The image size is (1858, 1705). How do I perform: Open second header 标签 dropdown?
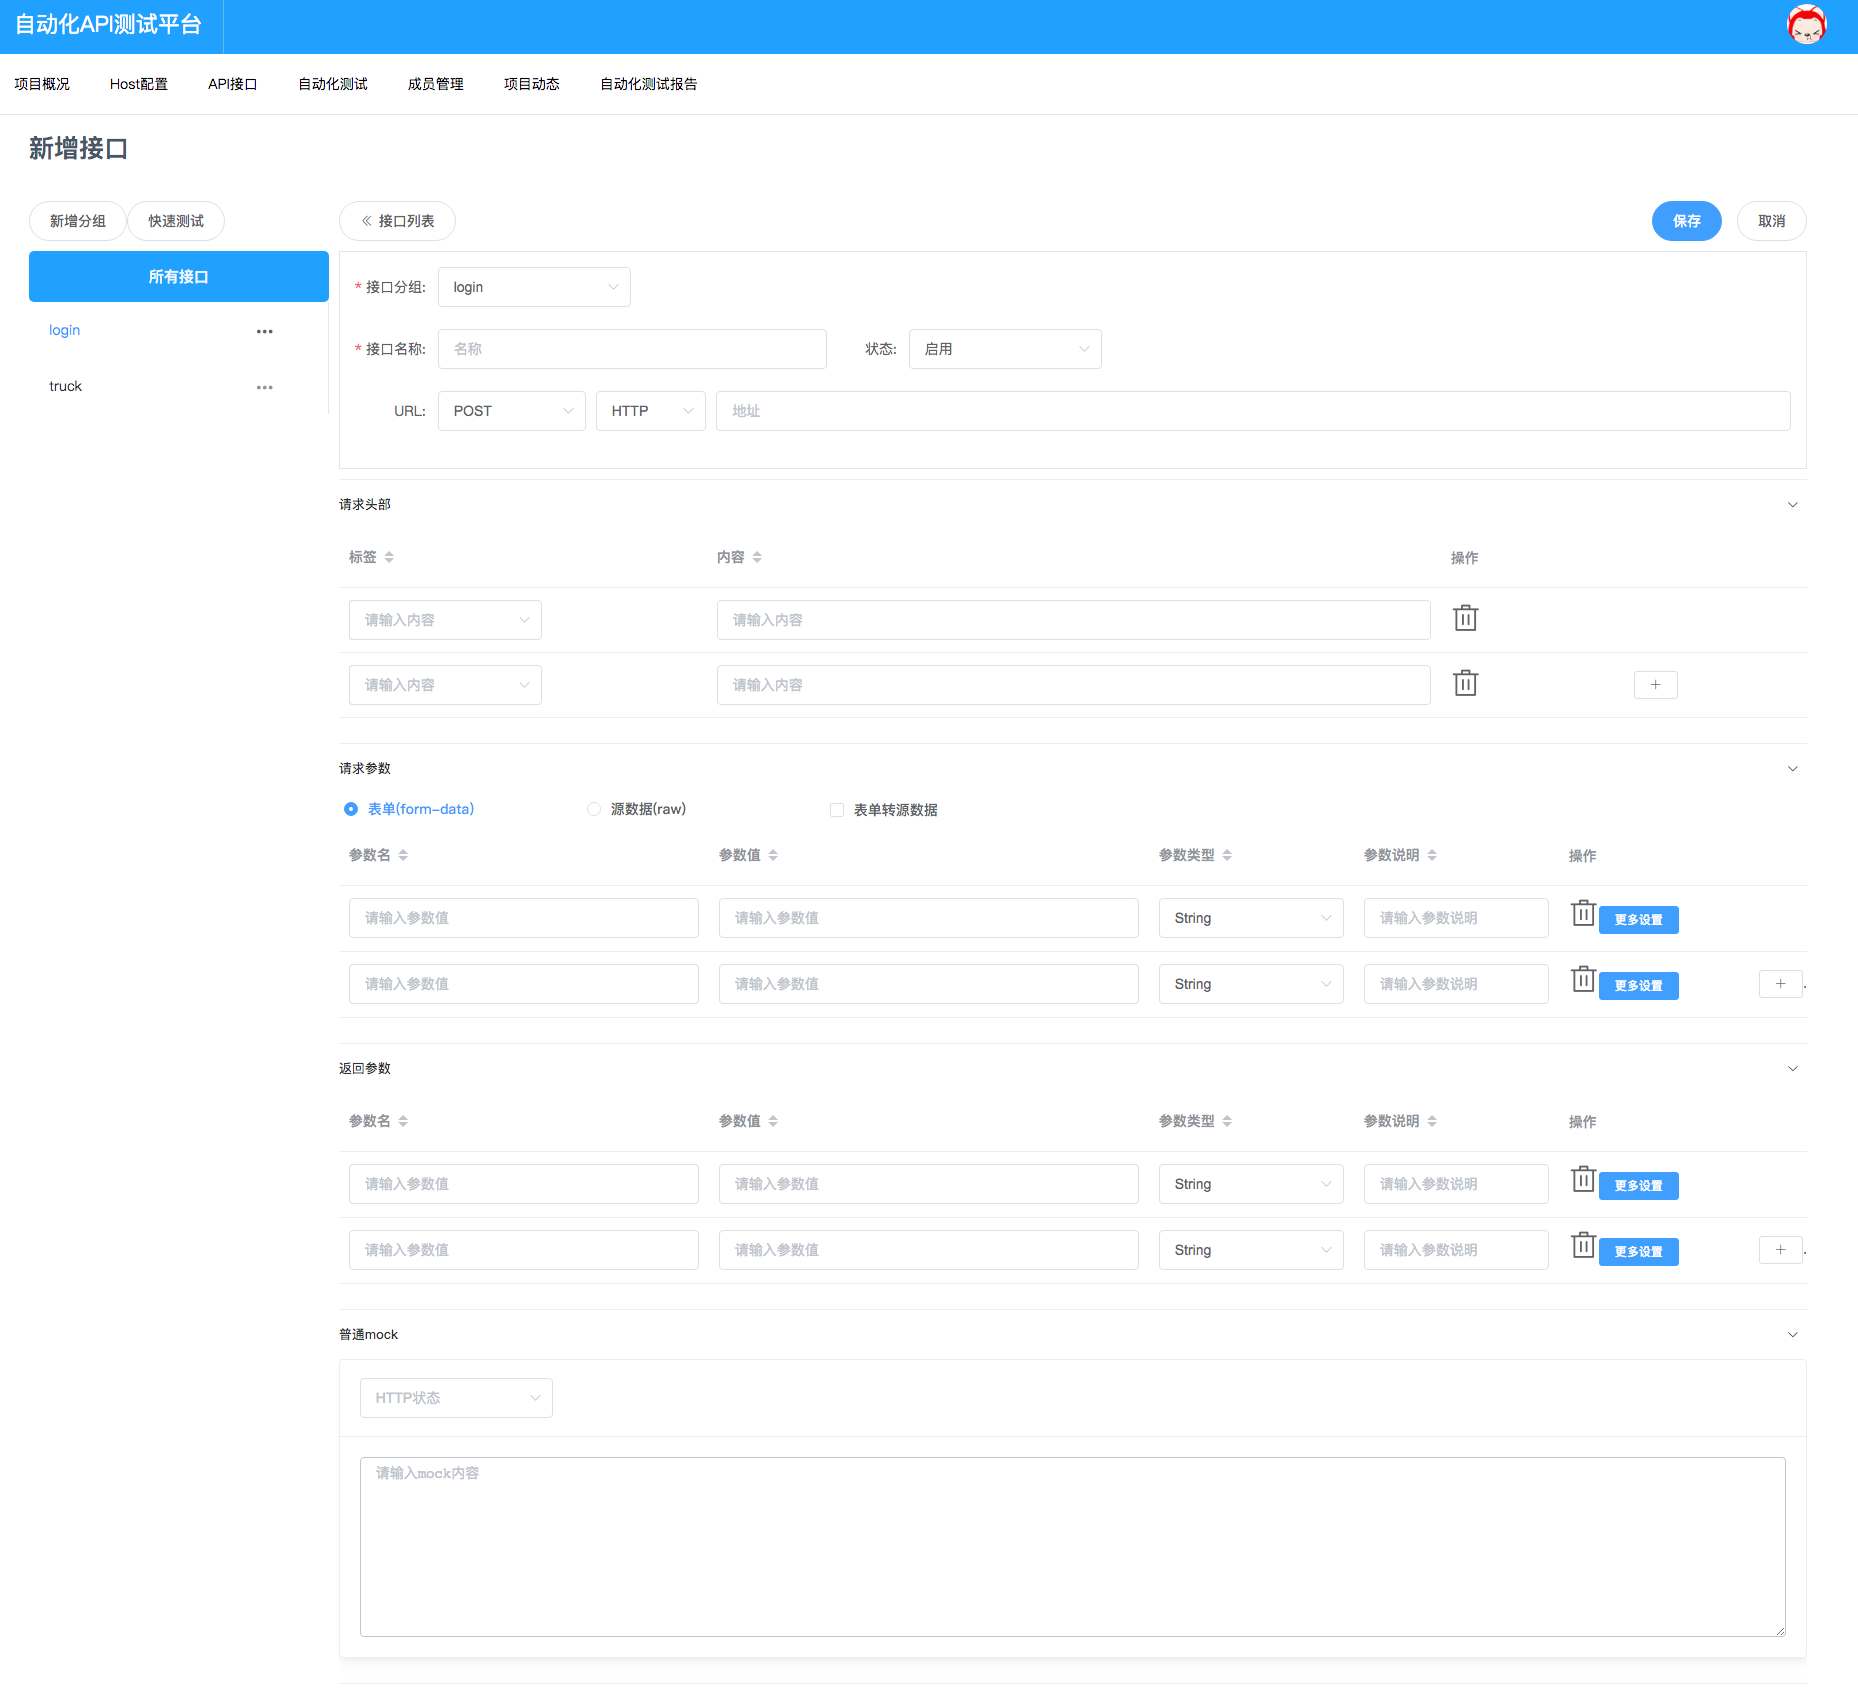[445, 685]
